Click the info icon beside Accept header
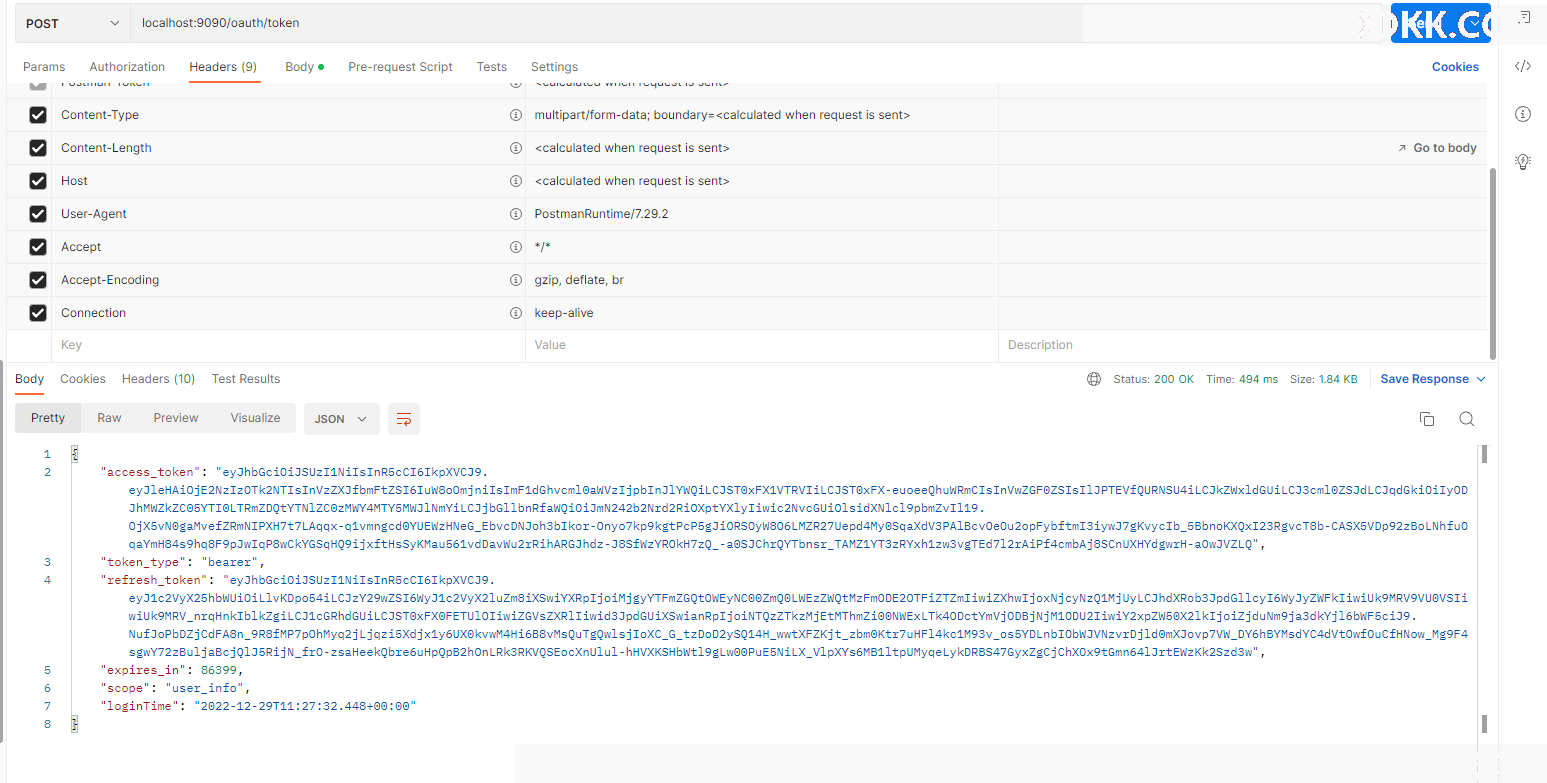The image size is (1547, 783). click(516, 247)
